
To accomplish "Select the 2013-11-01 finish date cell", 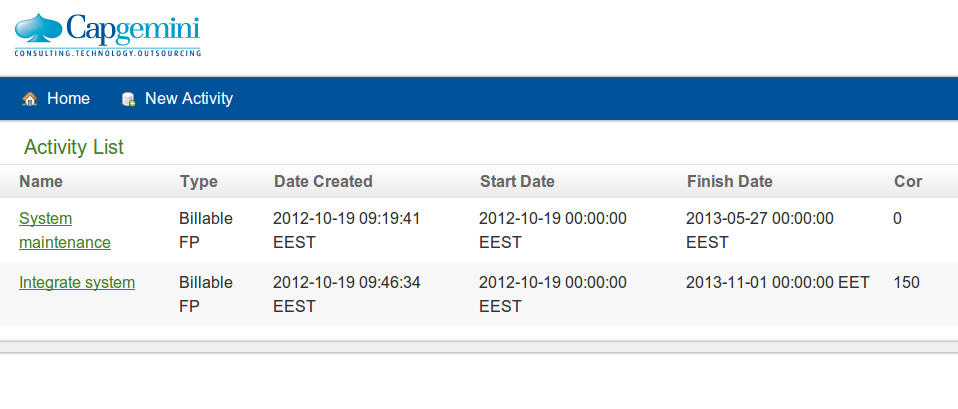I will pyautogui.click(x=777, y=282).
